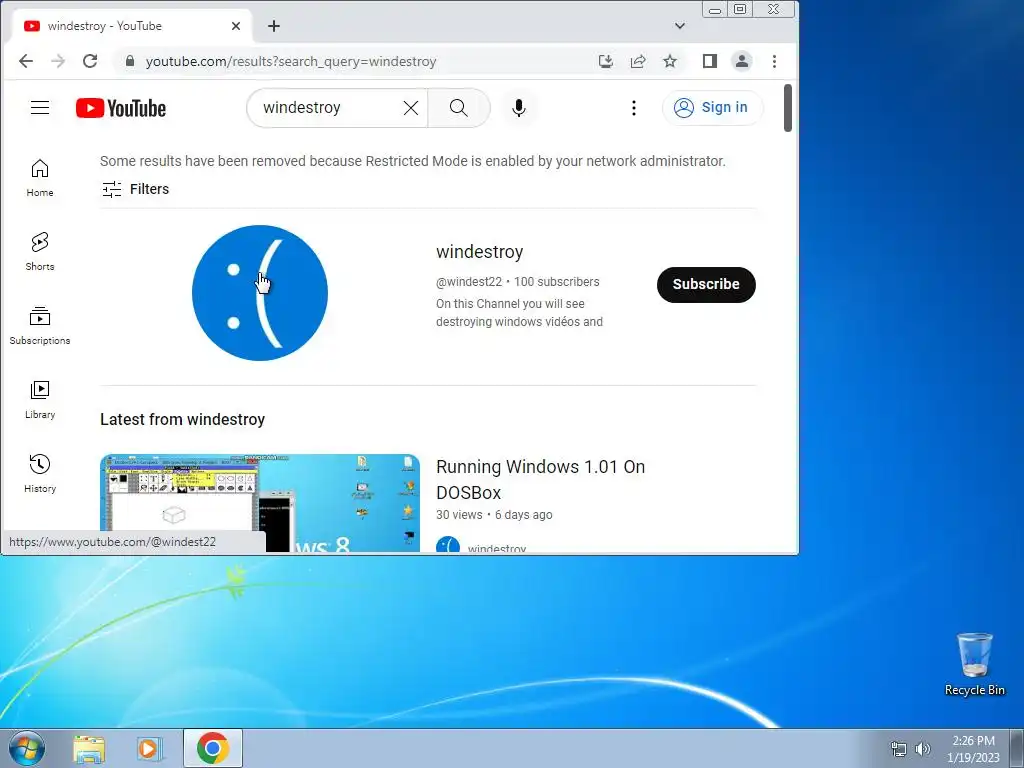Click the Sign in button
This screenshot has width=1024, height=768.
(x=712, y=108)
